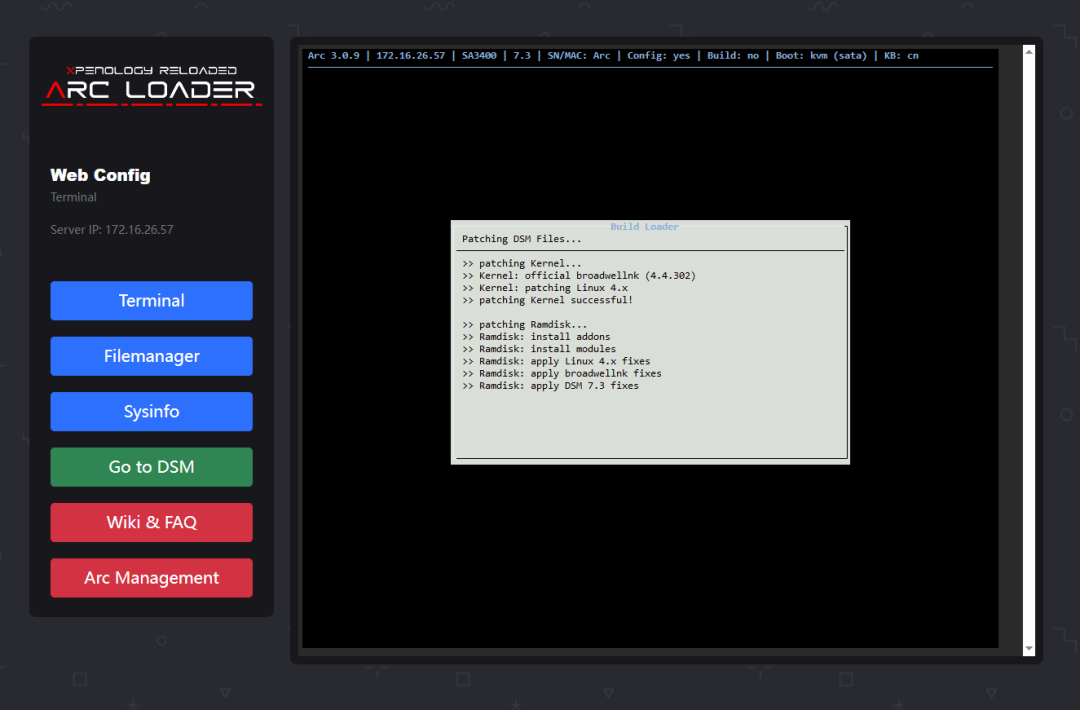This screenshot has height=710, width=1080.
Task: Click 'SN/MAC: Arc' in status line
Action: point(579,56)
